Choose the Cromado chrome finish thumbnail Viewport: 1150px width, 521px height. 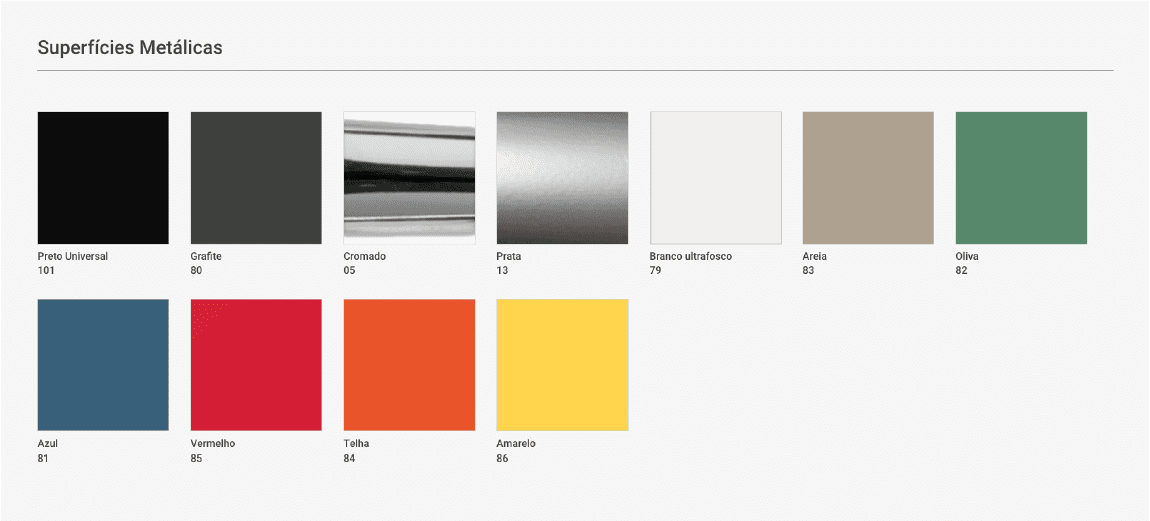(409, 178)
